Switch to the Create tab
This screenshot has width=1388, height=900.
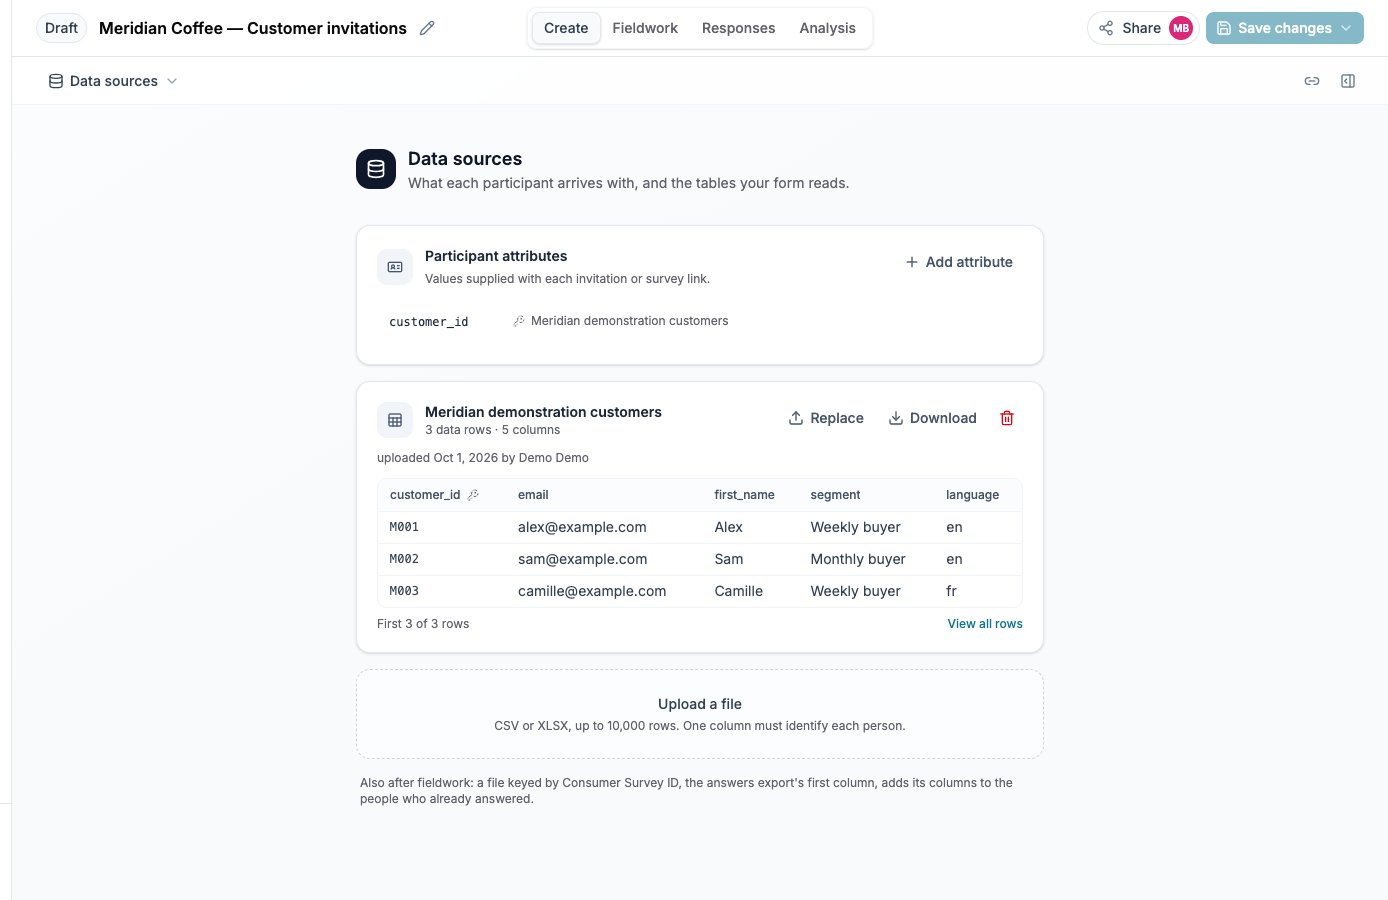point(566,28)
